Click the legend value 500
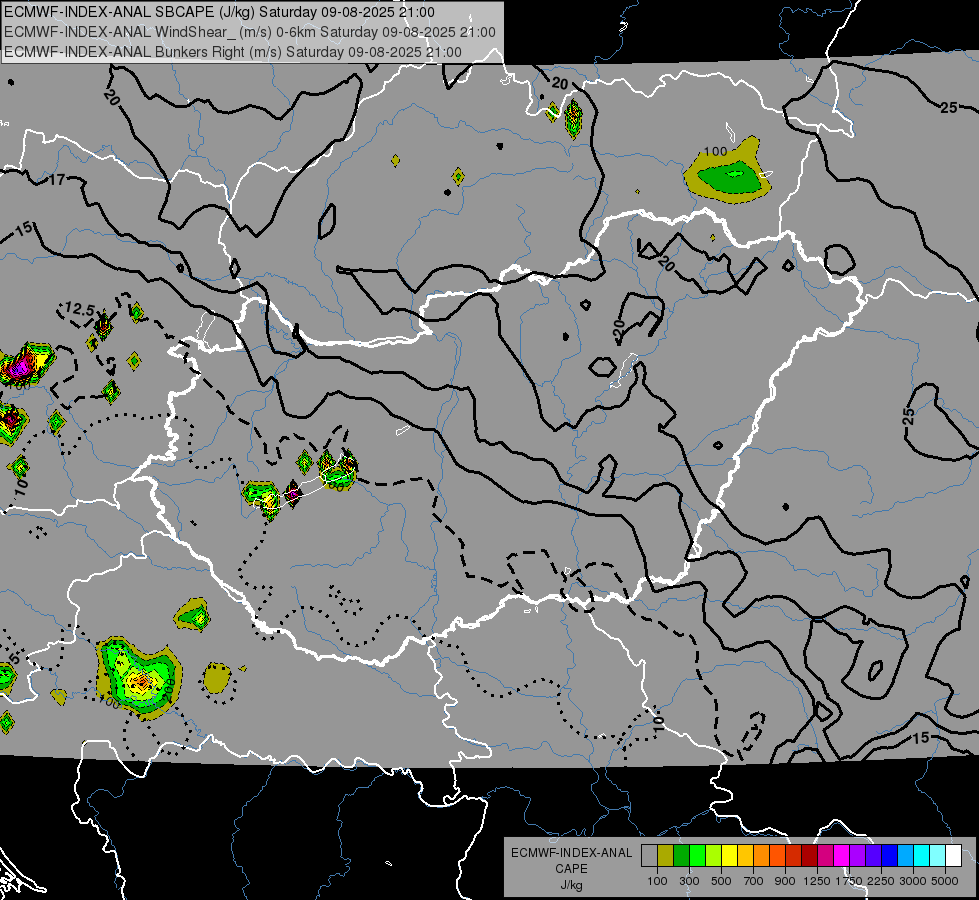This screenshot has width=979, height=900. pos(721,881)
